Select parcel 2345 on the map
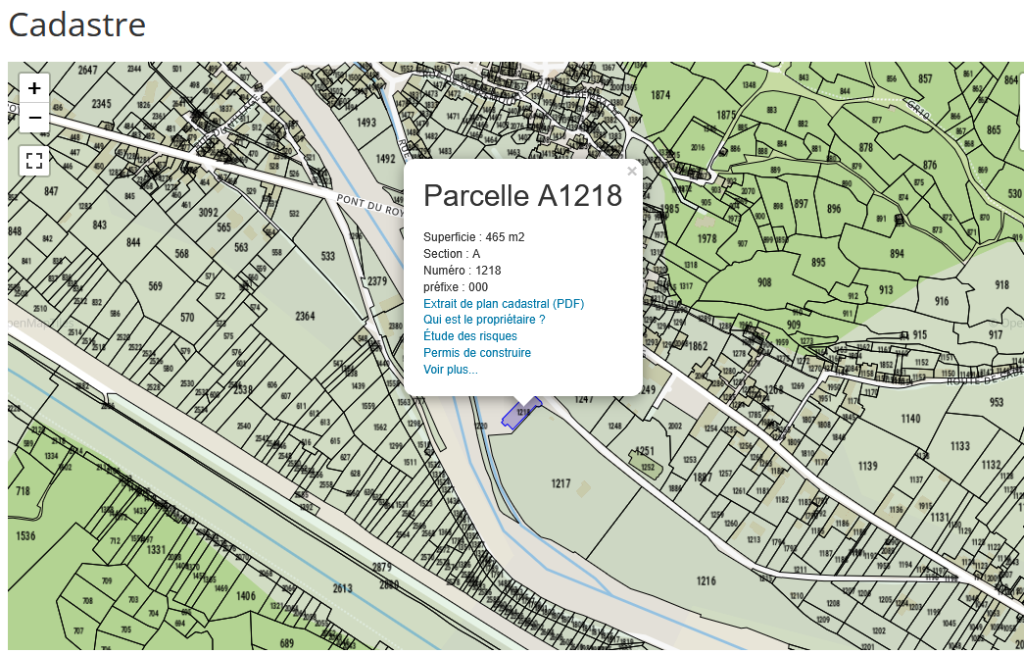The width and height of the screenshot is (1024, 654). [101, 104]
